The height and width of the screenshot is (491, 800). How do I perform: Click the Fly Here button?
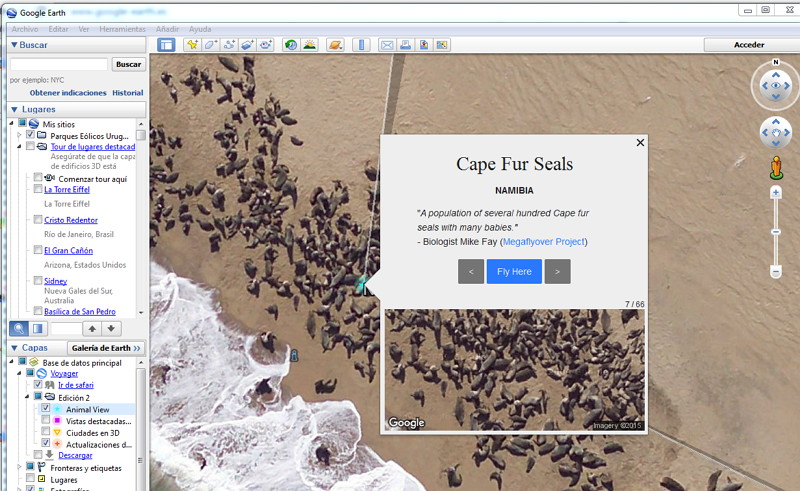coord(514,272)
